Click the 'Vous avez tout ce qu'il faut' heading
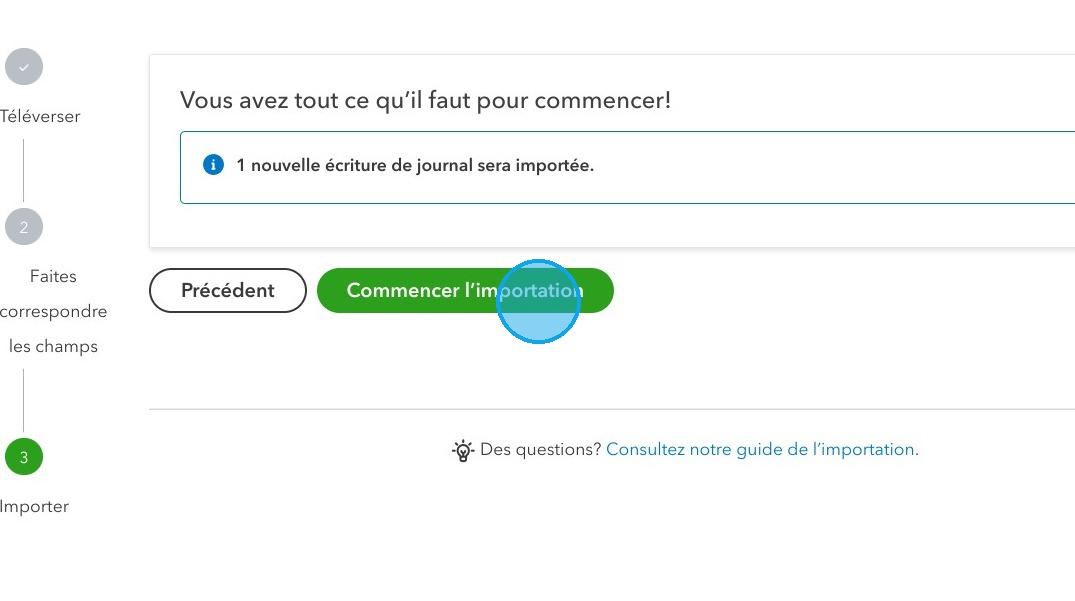Image resolution: width=1075 pixels, height=601 pixels. coord(425,100)
